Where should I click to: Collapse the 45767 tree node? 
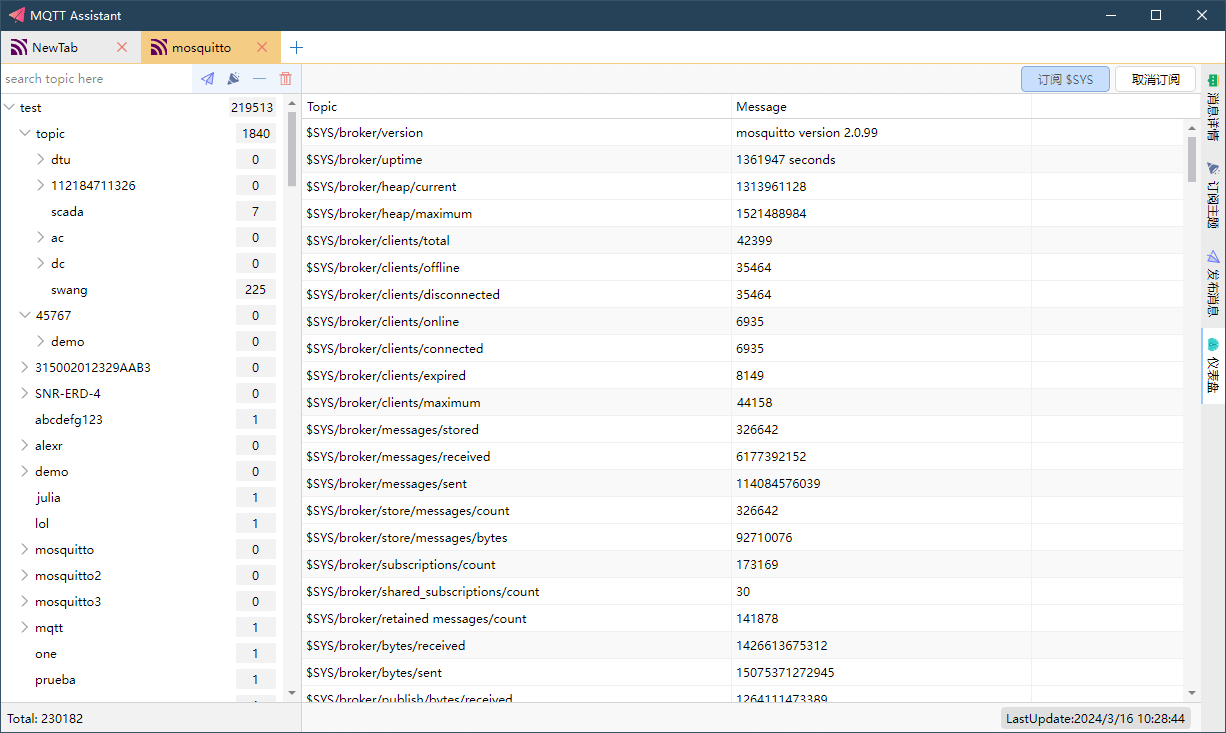(25, 316)
